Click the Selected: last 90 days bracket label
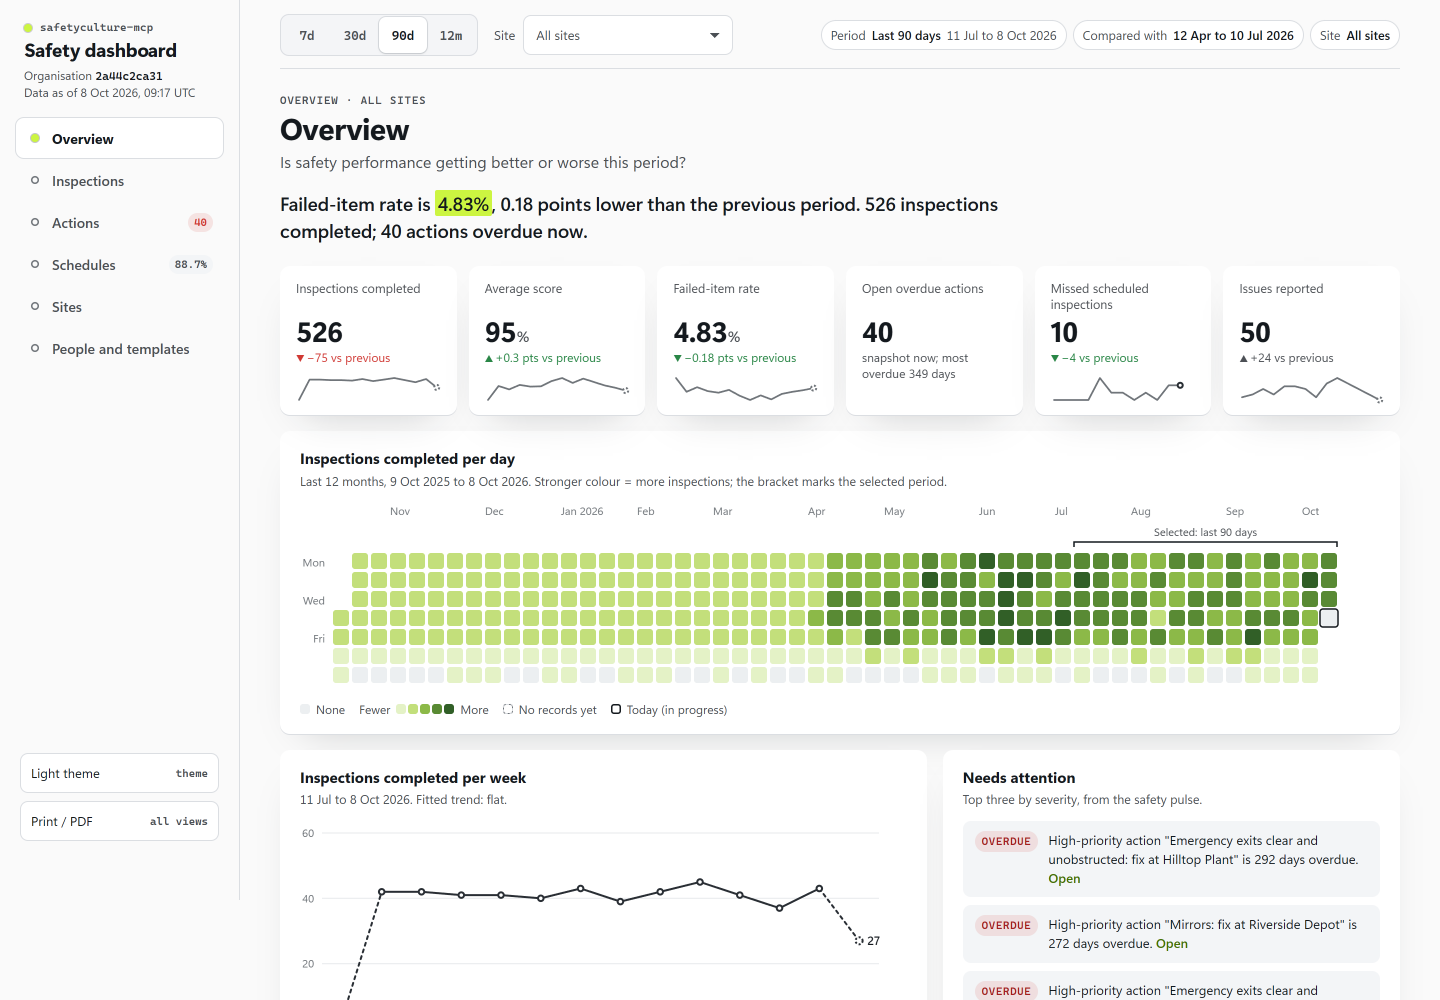The height and width of the screenshot is (1000, 1440). coord(1205,532)
